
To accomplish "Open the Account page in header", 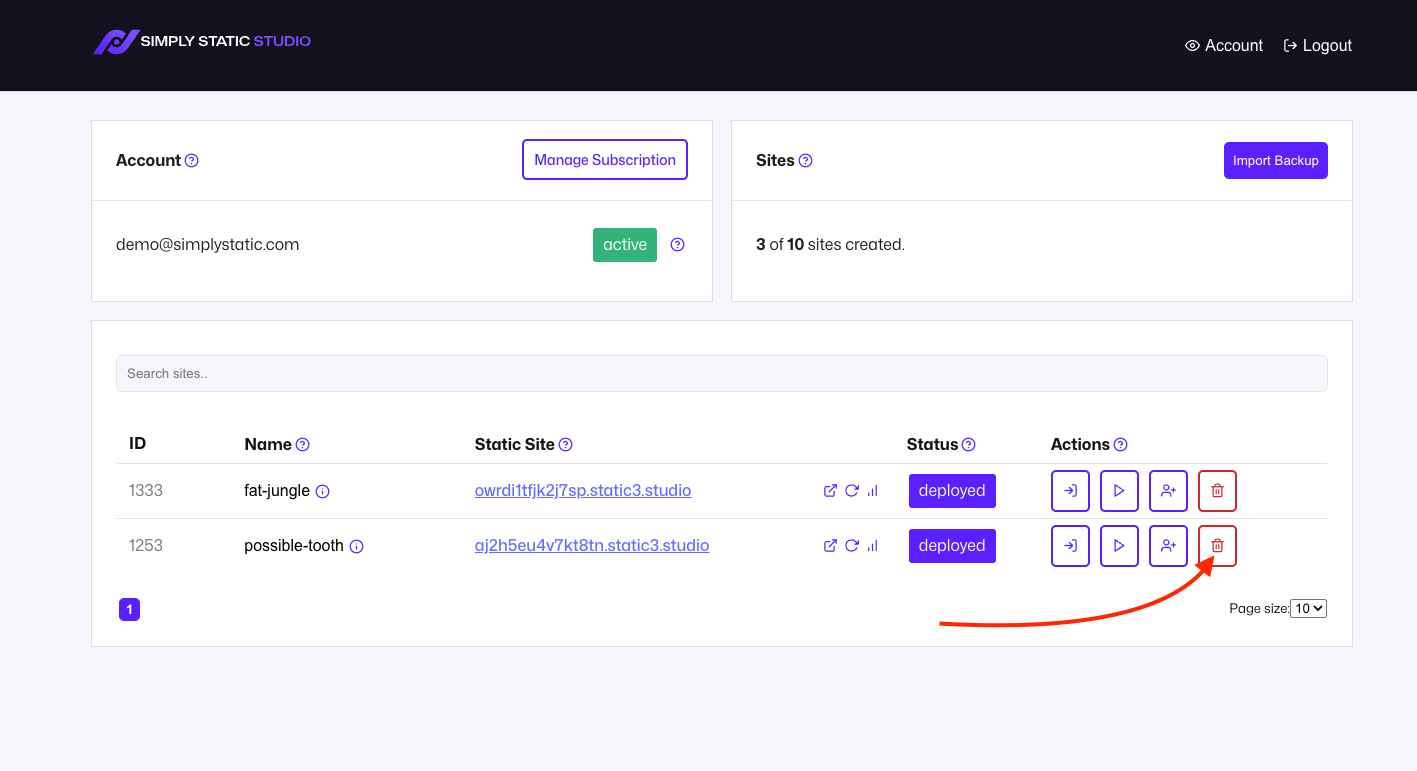I will click(x=1224, y=46).
